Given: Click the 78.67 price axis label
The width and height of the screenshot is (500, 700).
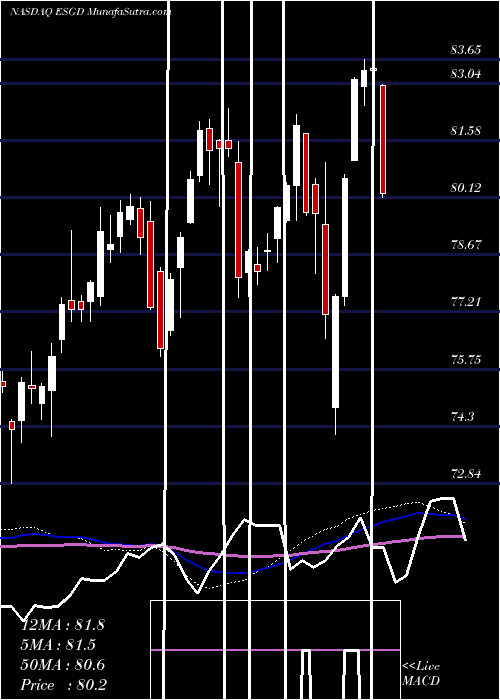Looking at the screenshot, I should (x=466, y=245).
